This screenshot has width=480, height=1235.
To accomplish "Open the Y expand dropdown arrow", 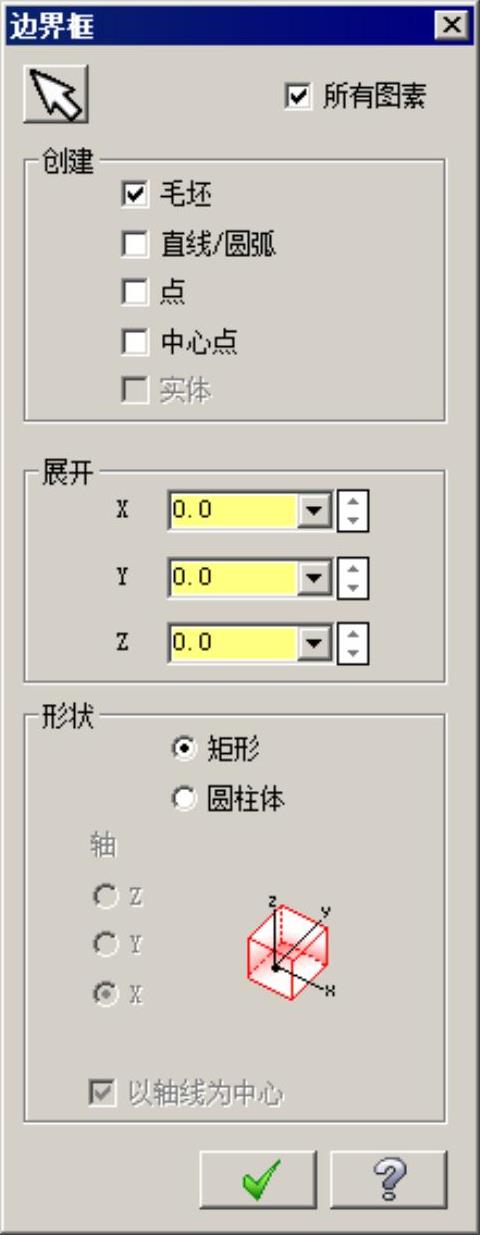I will pyautogui.click(x=315, y=577).
